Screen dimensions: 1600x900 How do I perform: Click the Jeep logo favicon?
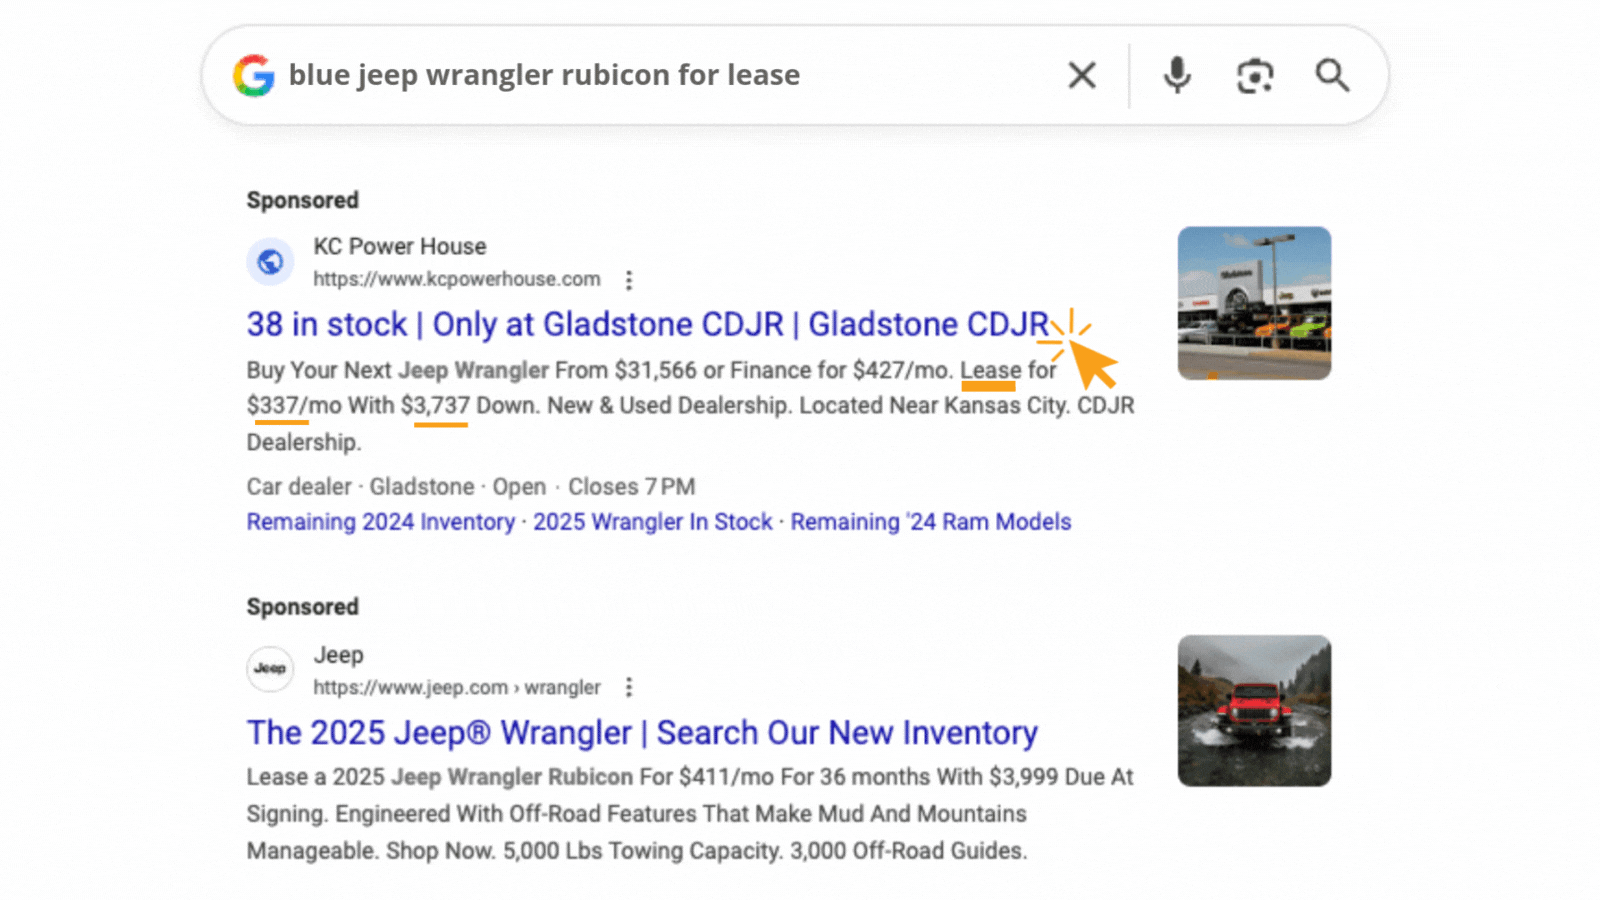pos(270,669)
